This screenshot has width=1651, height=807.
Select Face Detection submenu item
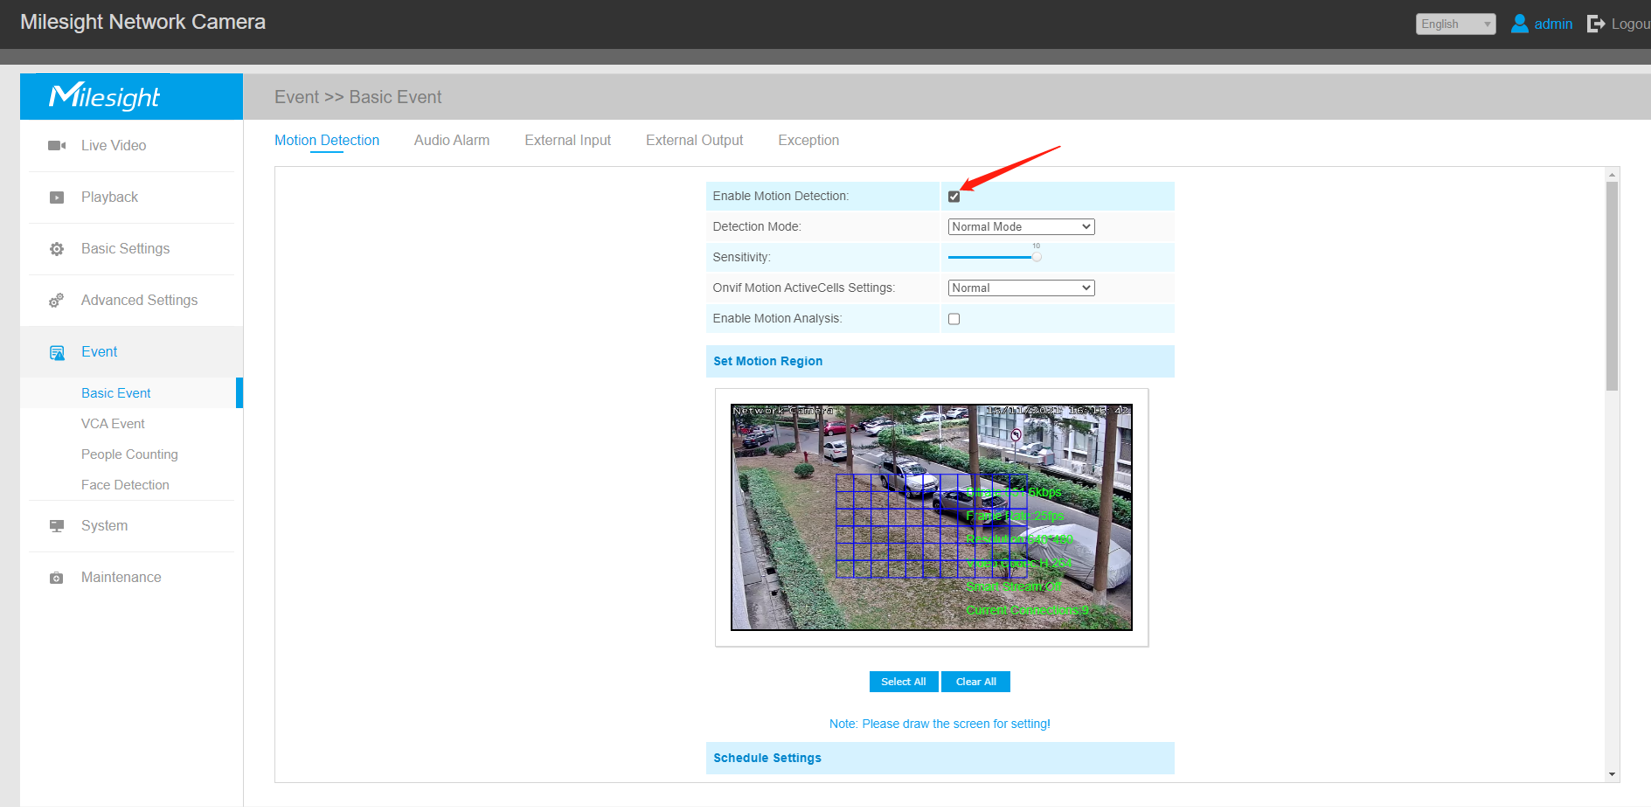(x=125, y=485)
